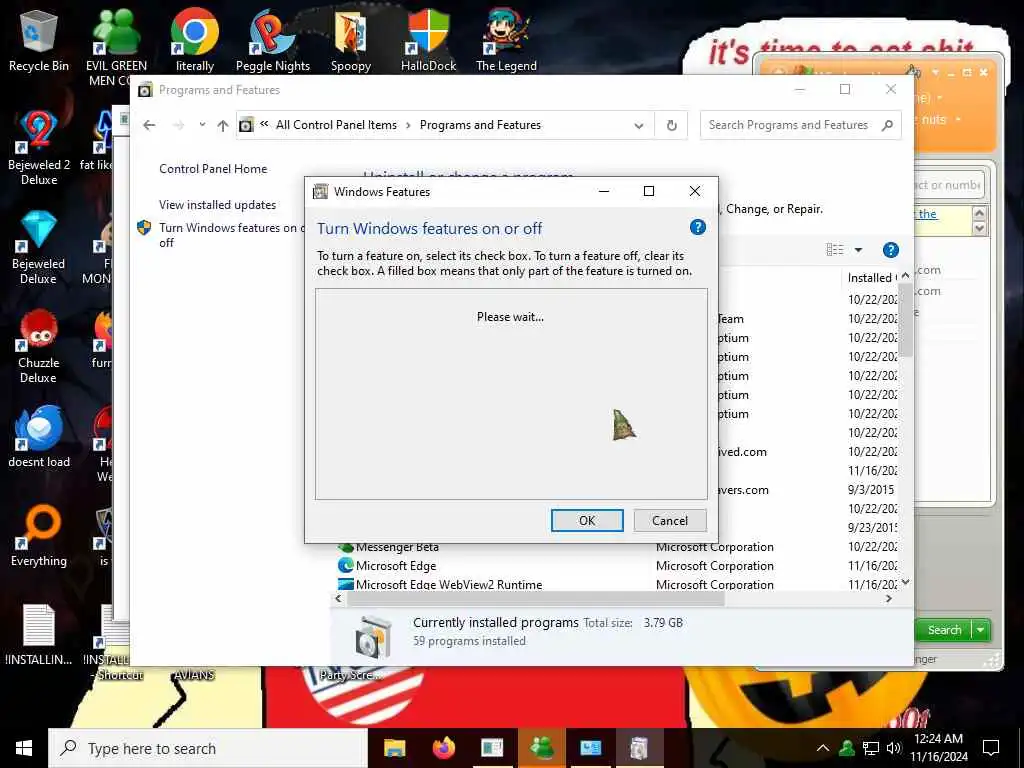Image resolution: width=1024 pixels, height=768 pixels.
Task: Click the Windows Start button
Action: [24, 748]
